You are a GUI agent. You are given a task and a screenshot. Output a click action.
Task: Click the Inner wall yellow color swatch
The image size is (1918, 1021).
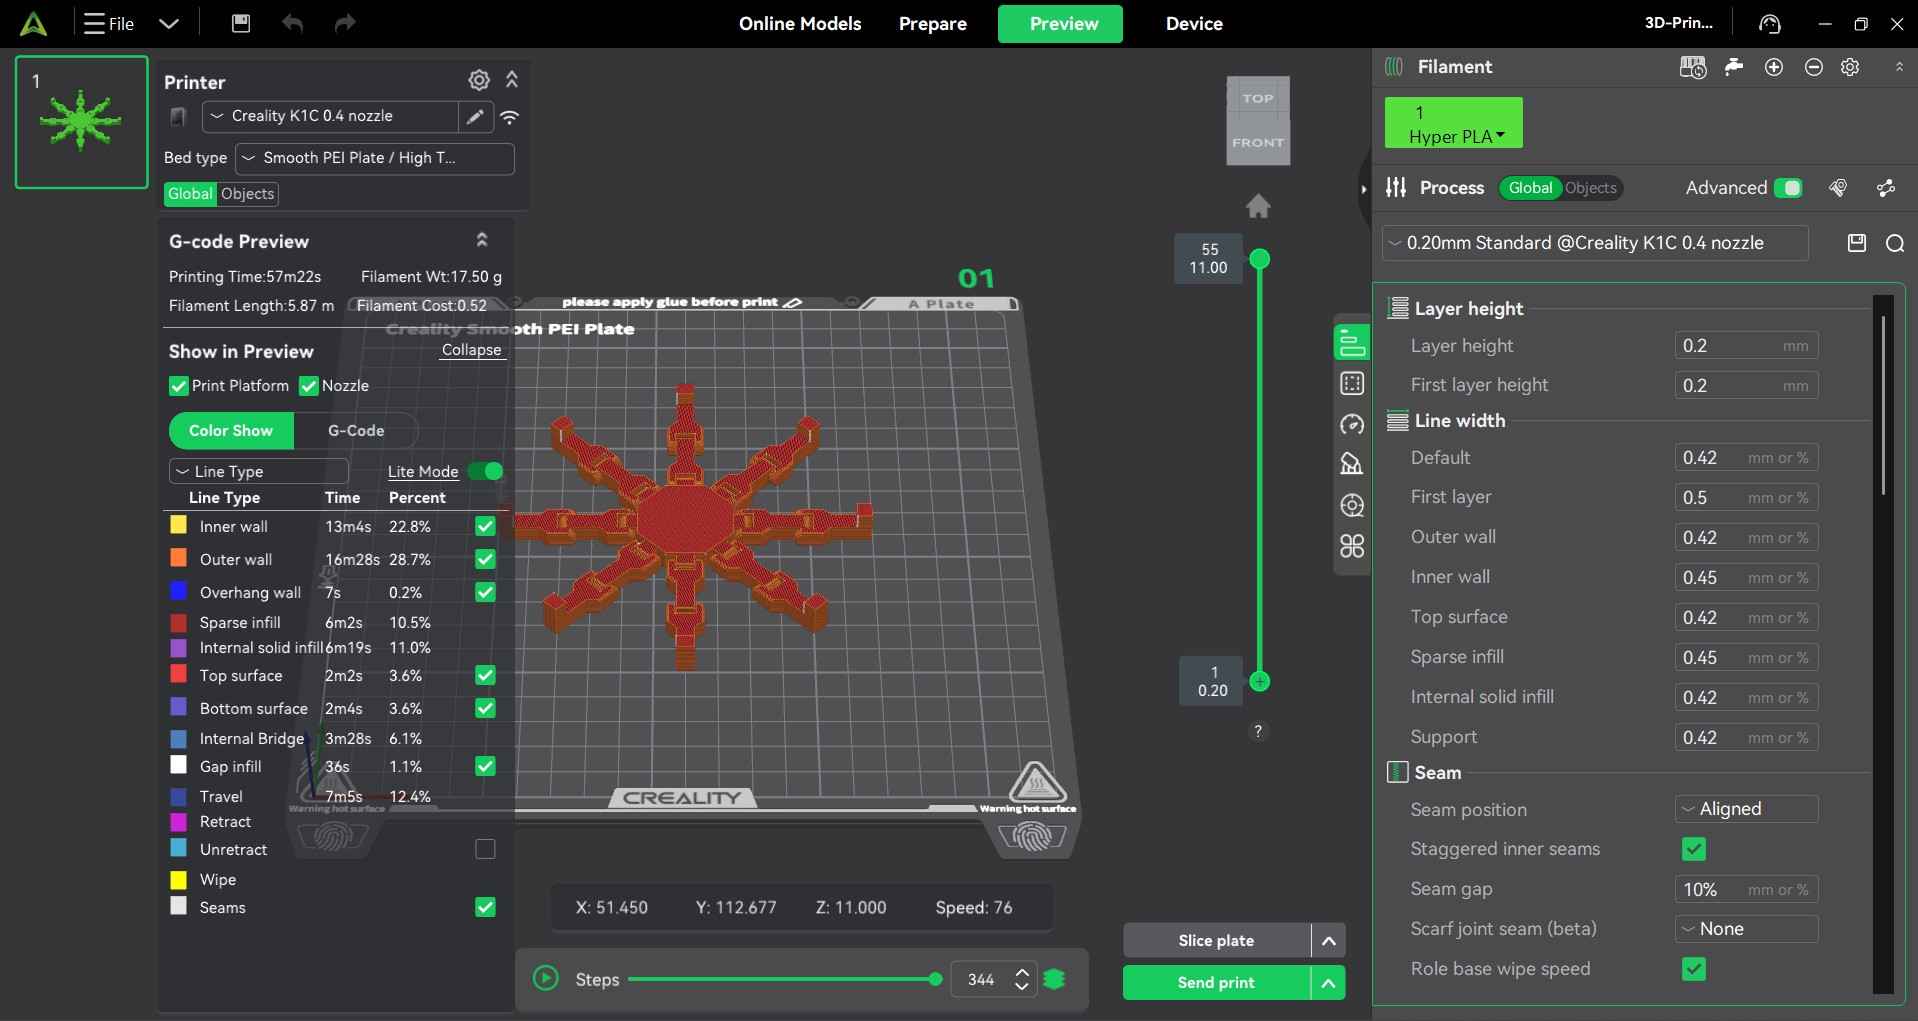point(179,525)
